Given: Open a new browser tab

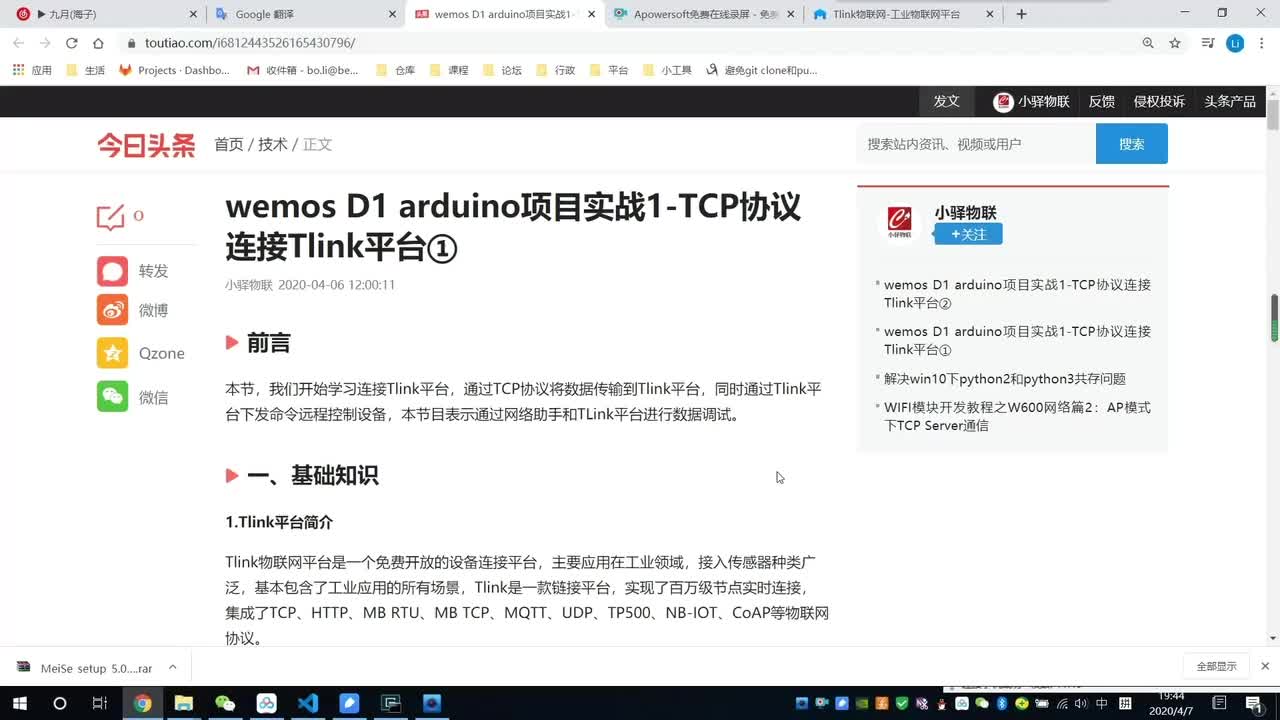Looking at the screenshot, I should pos(1021,14).
